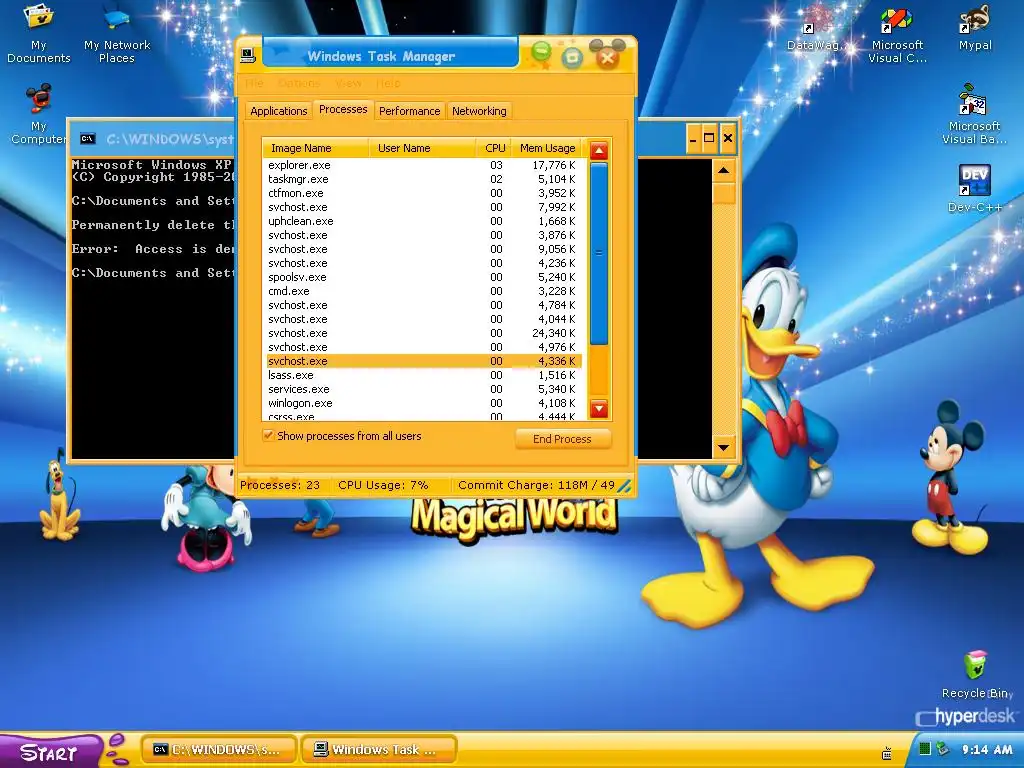This screenshot has width=1024, height=768.
Task: Click command prompt scroll down arrow
Action: (x=723, y=447)
